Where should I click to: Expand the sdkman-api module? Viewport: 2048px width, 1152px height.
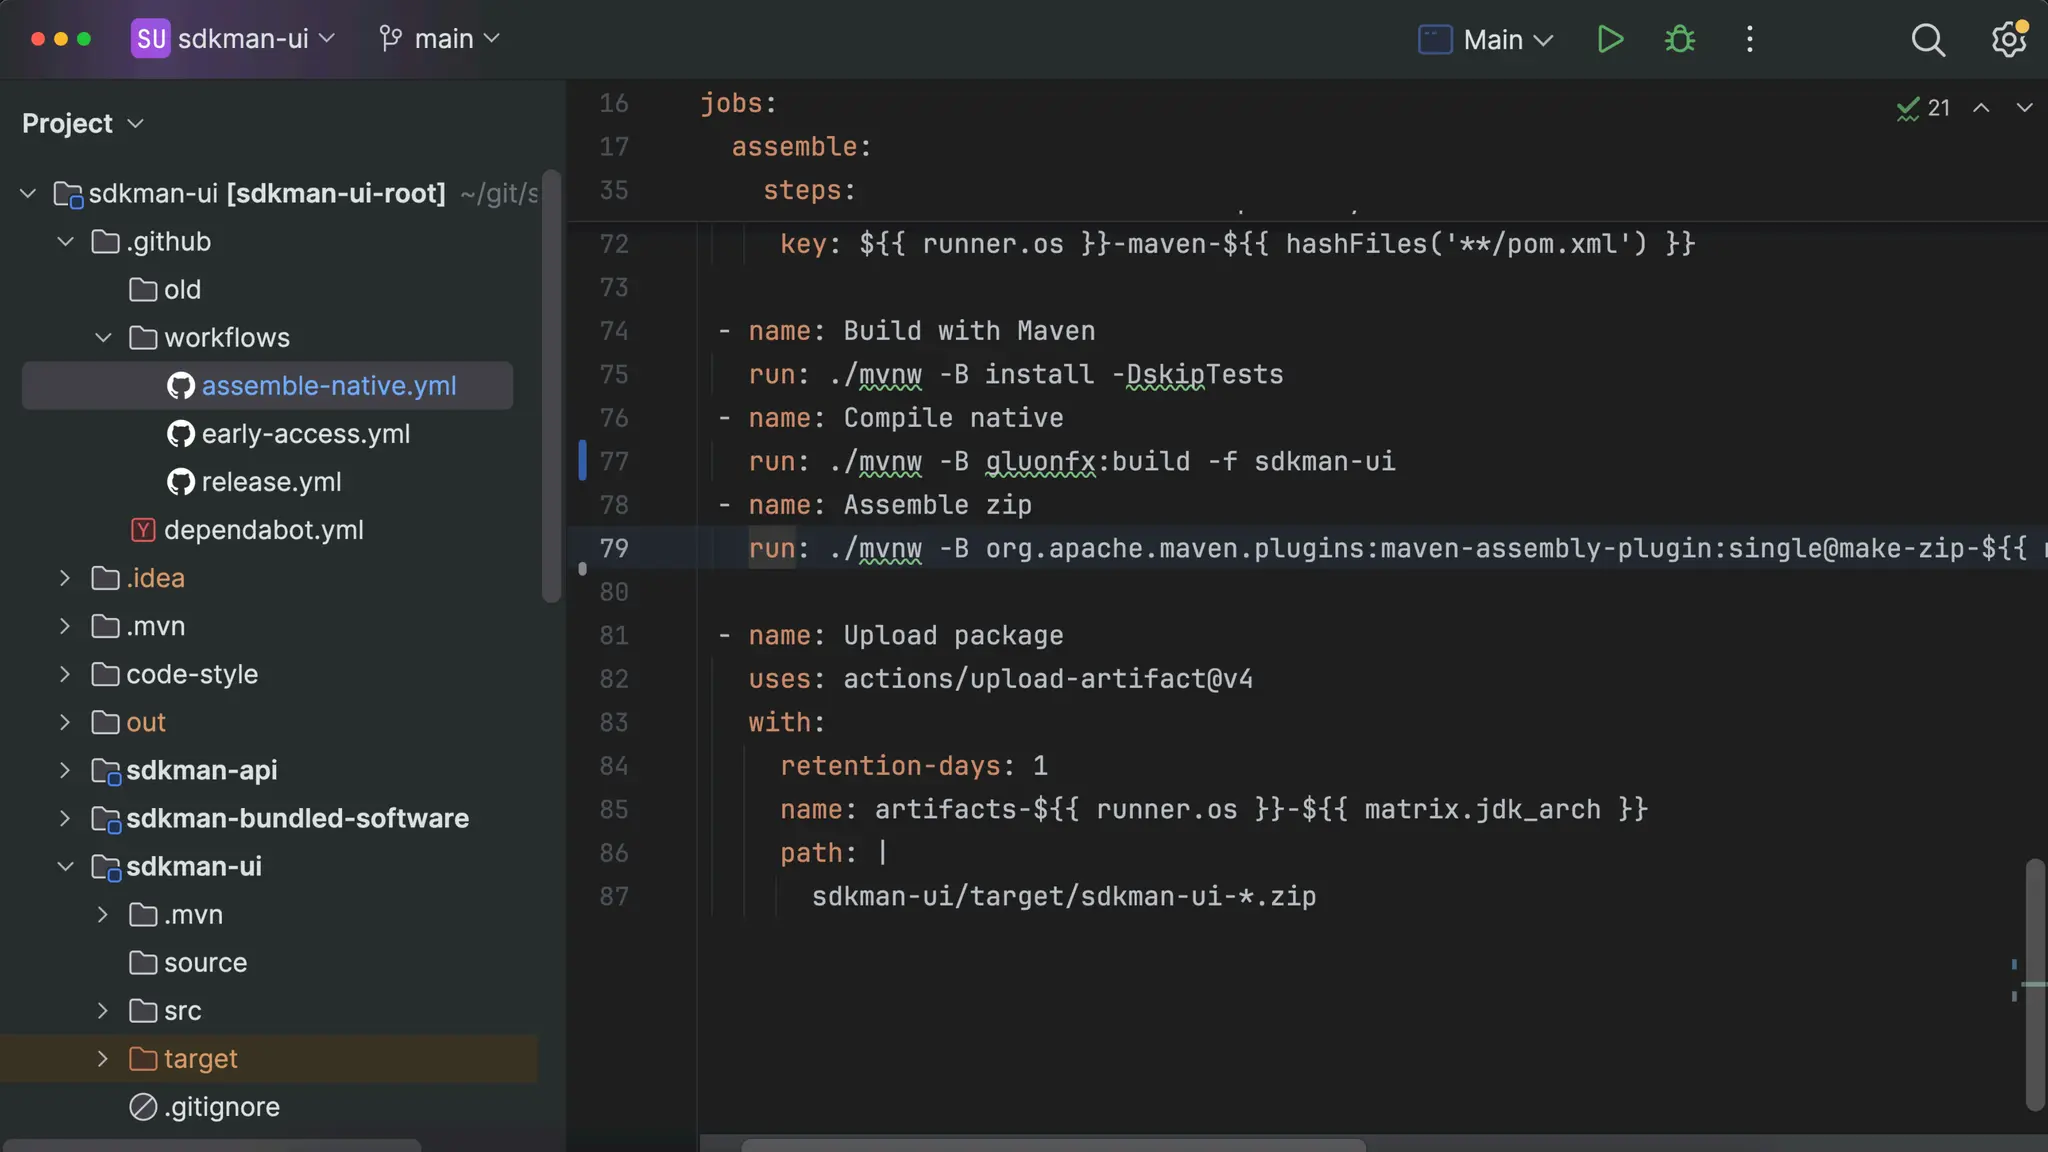[x=65, y=771]
